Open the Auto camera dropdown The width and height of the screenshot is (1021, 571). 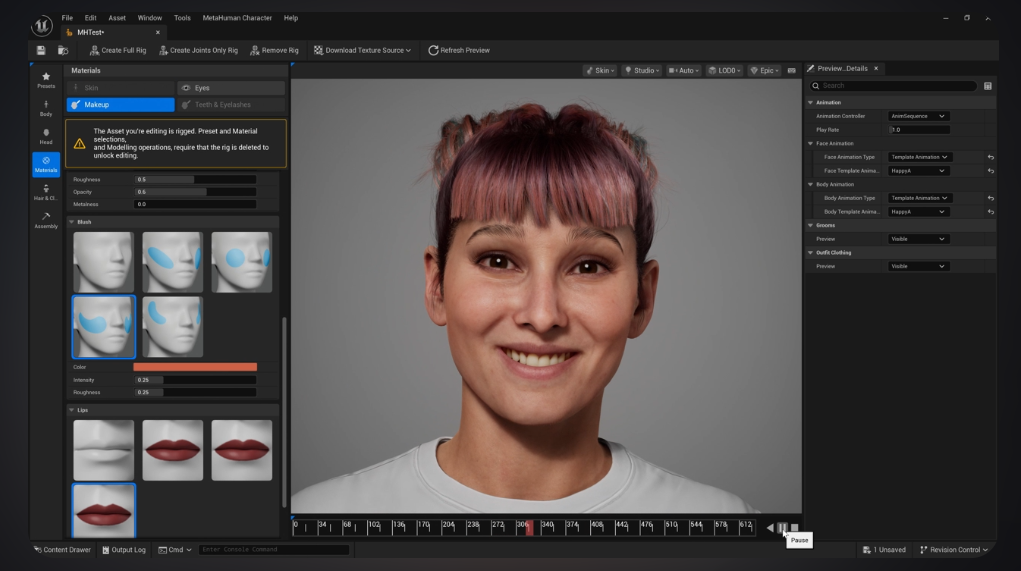coord(683,70)
